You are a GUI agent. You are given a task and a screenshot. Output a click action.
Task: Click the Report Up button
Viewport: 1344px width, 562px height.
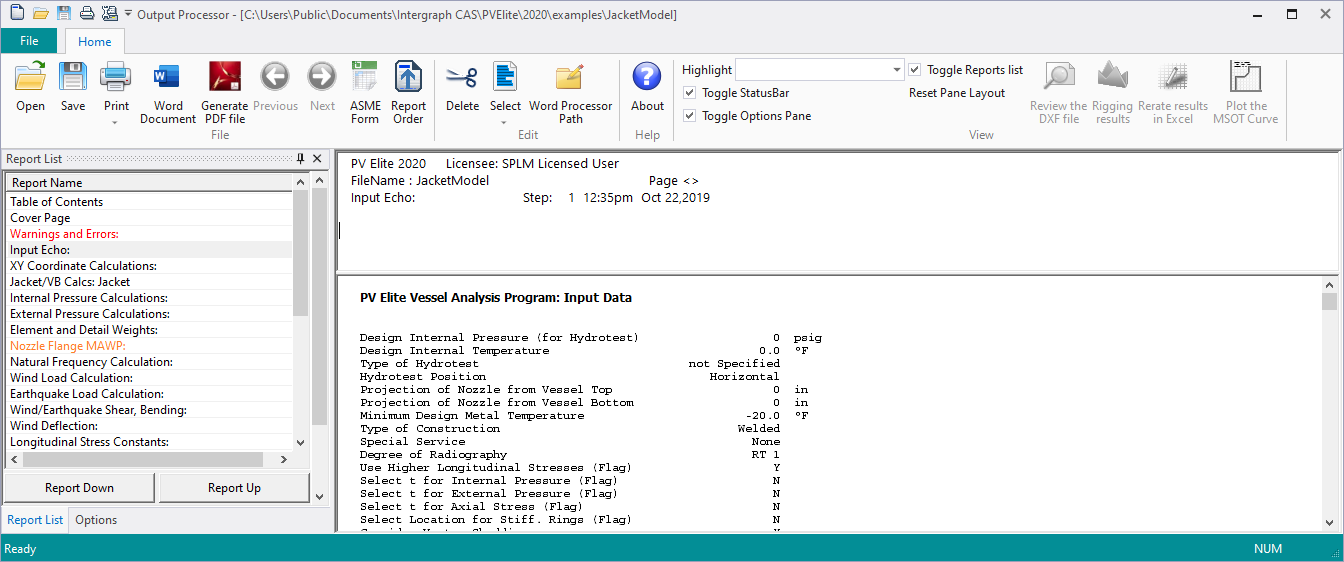click(234, 488)
